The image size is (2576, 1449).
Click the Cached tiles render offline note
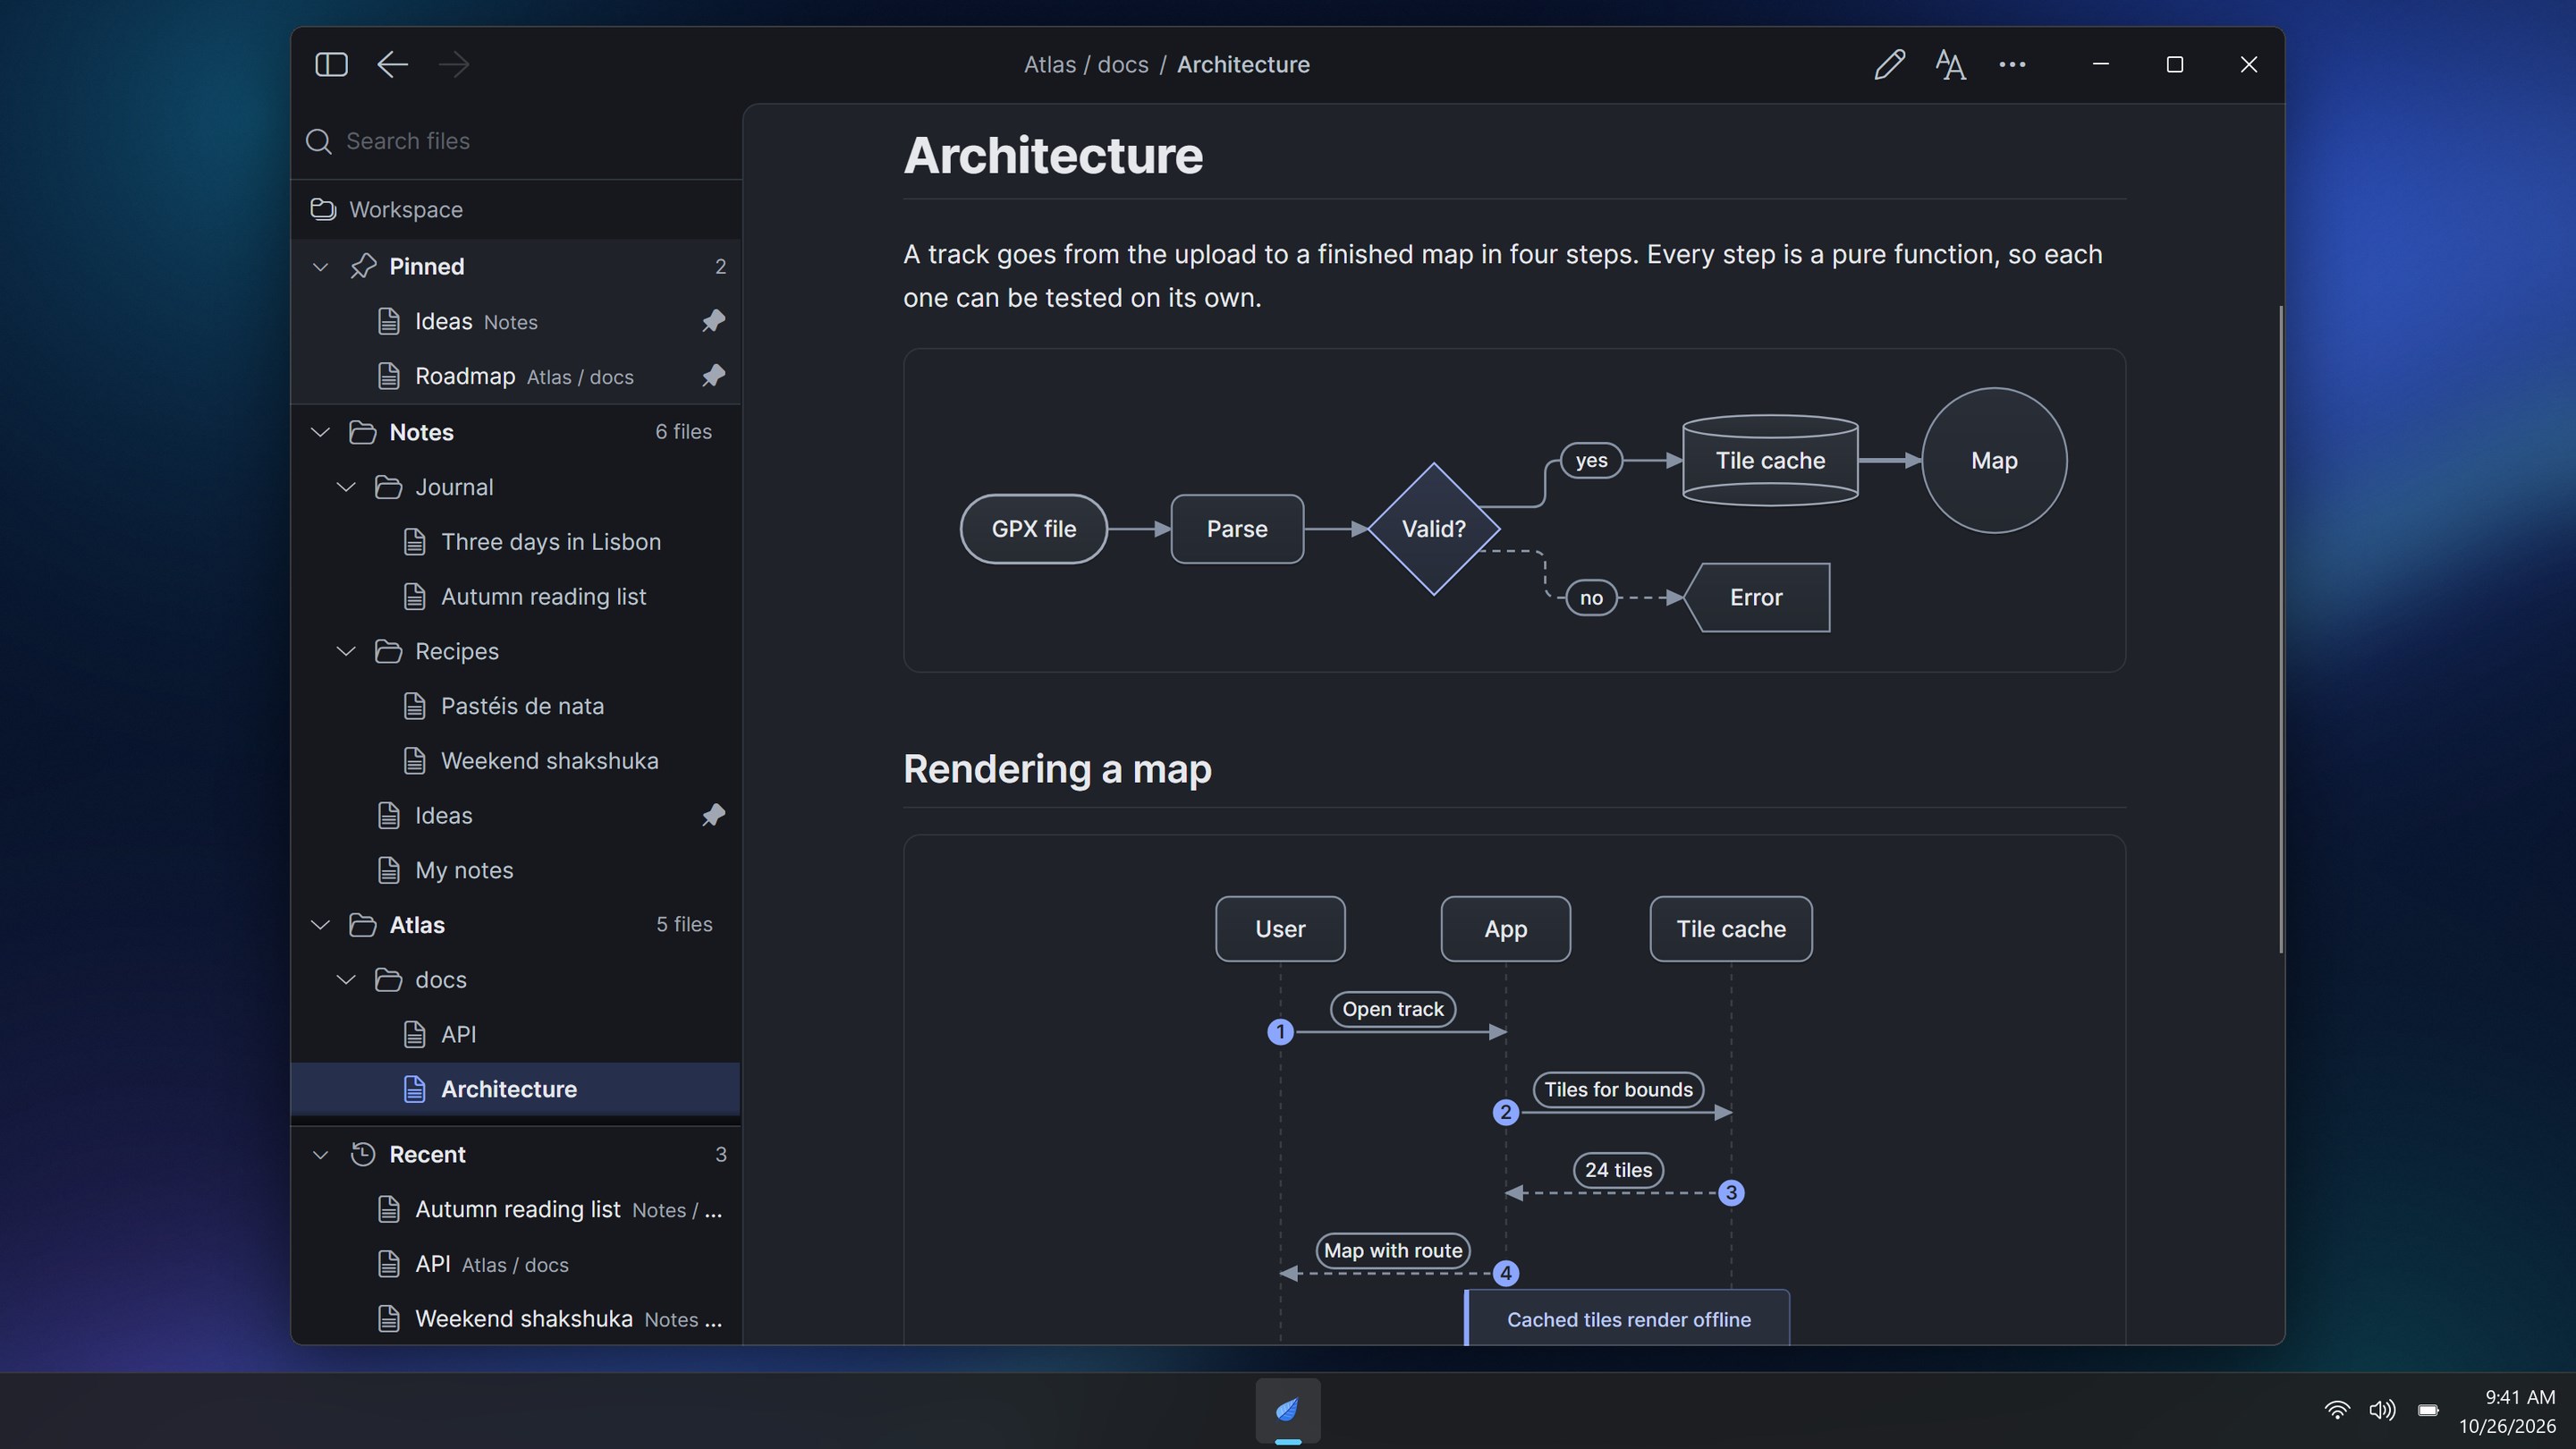click(1628, 1318)
